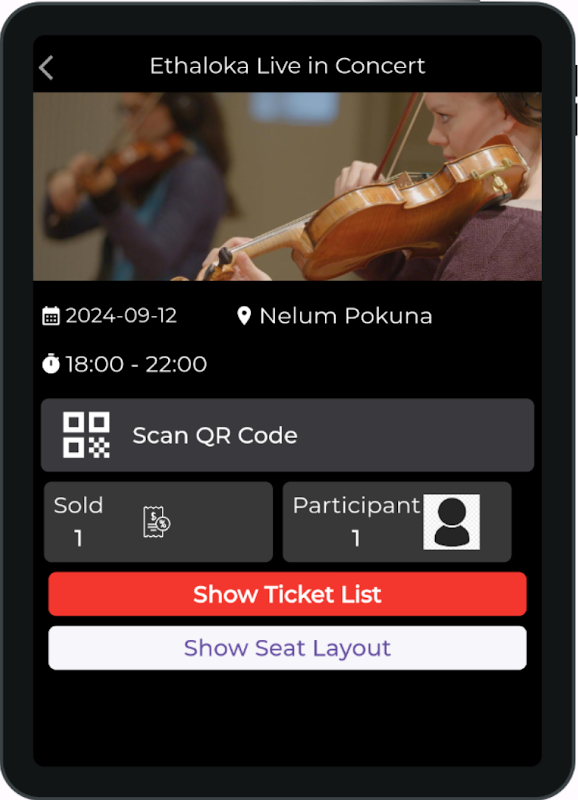Click the Participant label text
Screen dimensions: 578x800
pyautogui.click(x=356, y=506)
